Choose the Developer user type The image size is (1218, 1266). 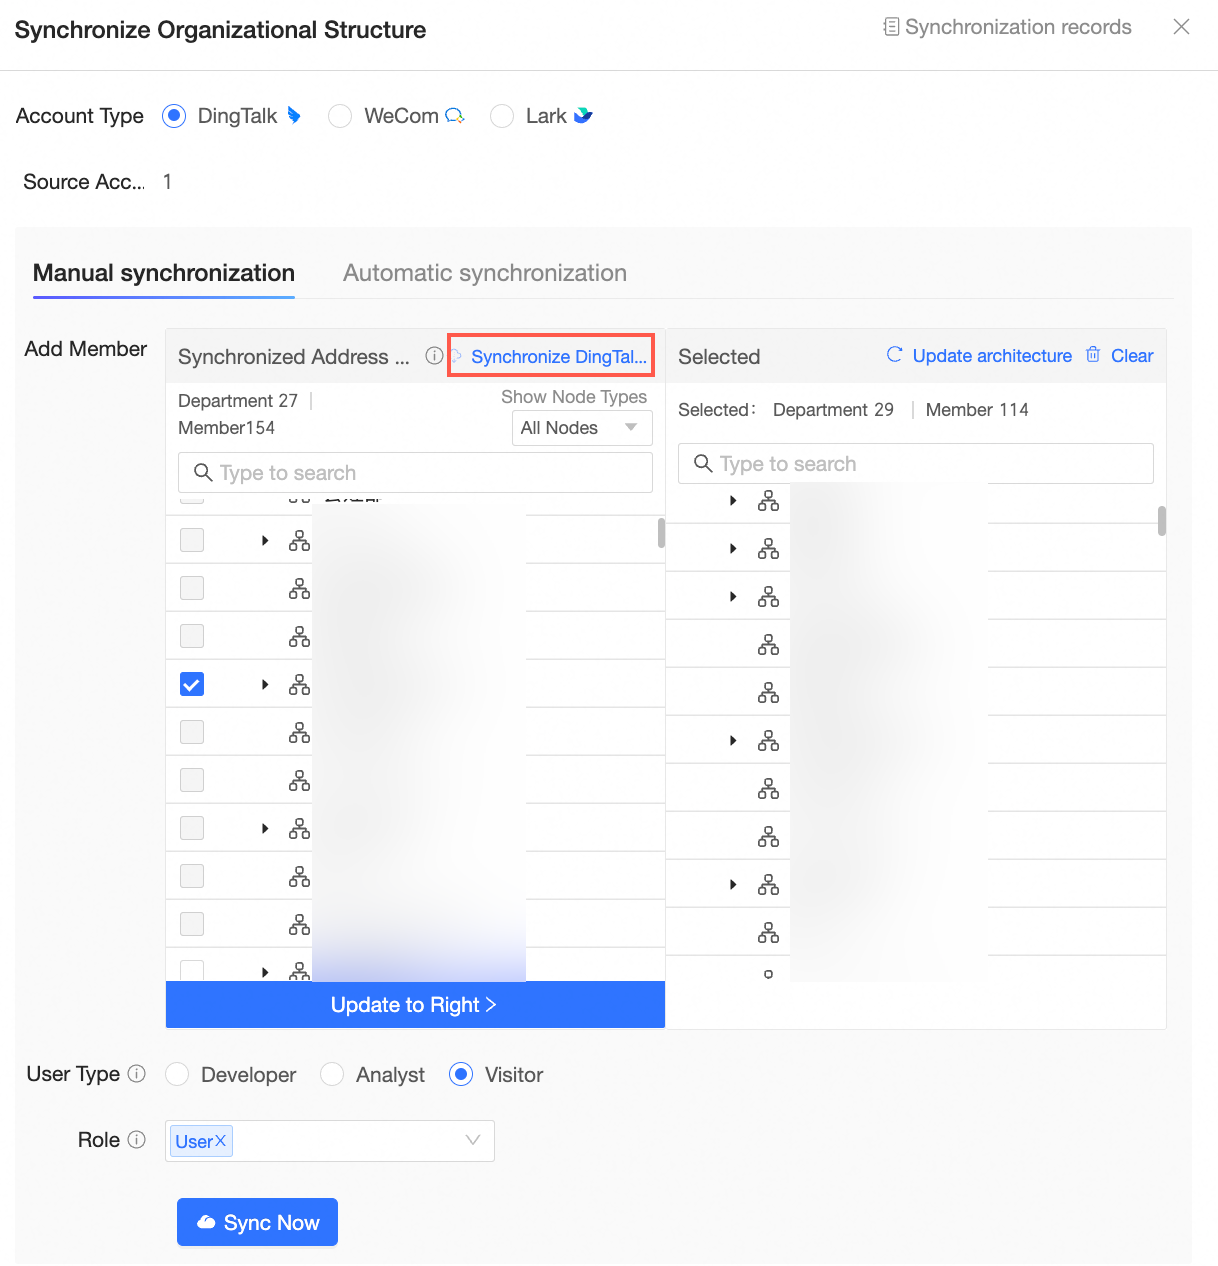point(177,1075)
